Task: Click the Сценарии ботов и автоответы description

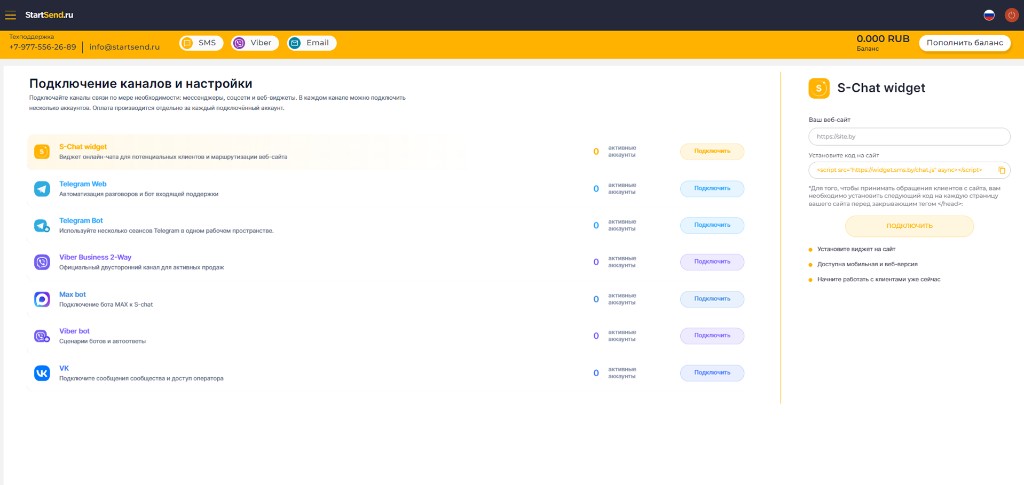Action: click(x=103, y=341)
